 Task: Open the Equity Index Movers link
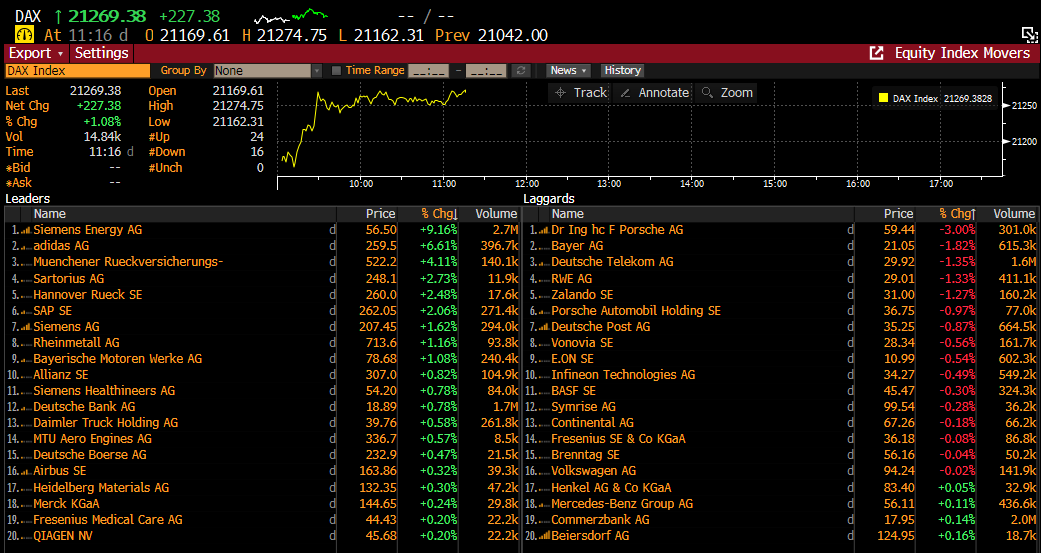[962, 53]
